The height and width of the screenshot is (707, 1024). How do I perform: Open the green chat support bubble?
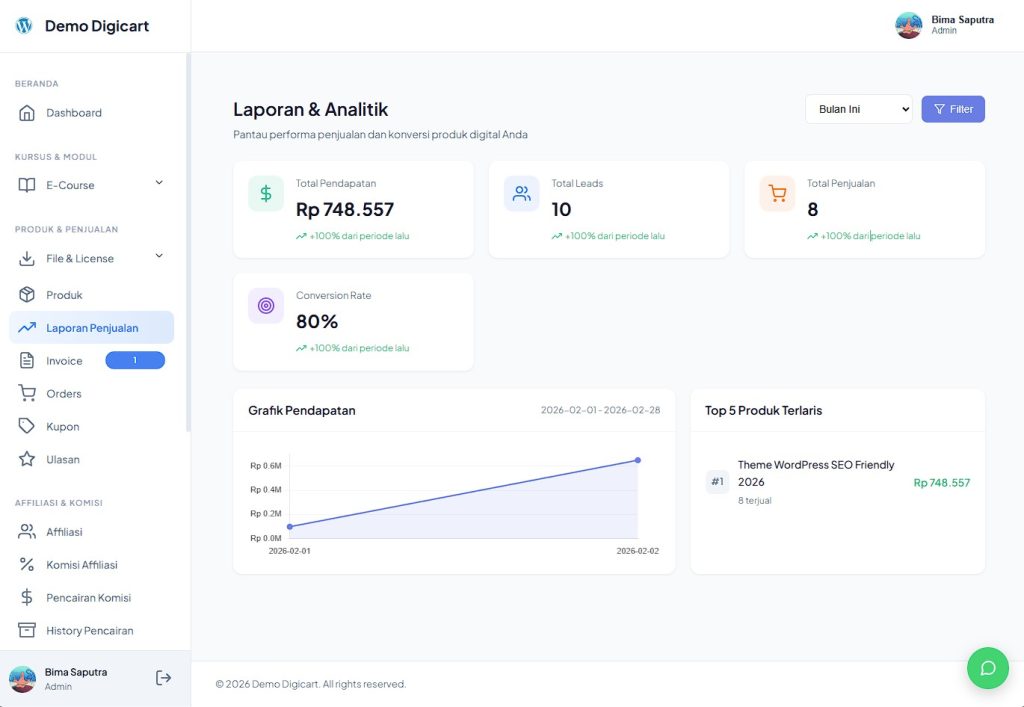988,667
